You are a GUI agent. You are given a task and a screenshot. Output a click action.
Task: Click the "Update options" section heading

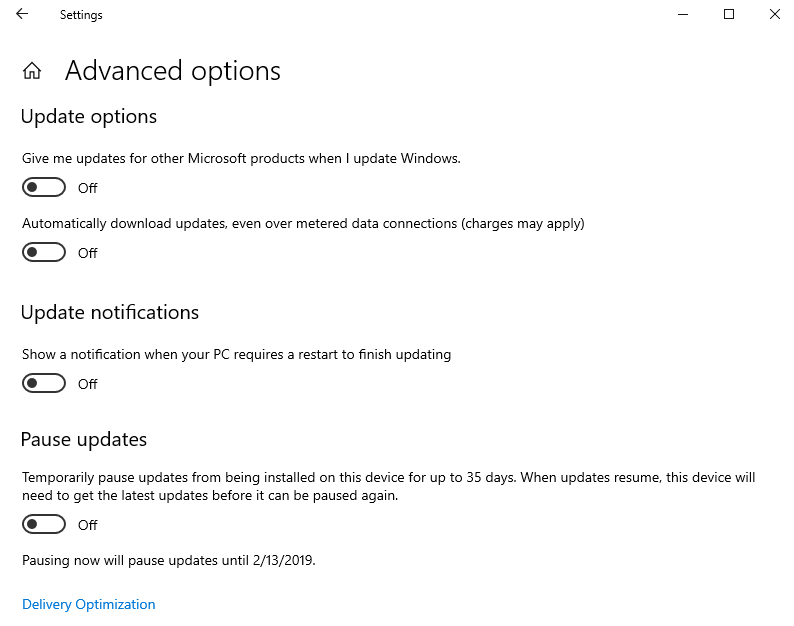pyautogui.click(x=89, y=117)
